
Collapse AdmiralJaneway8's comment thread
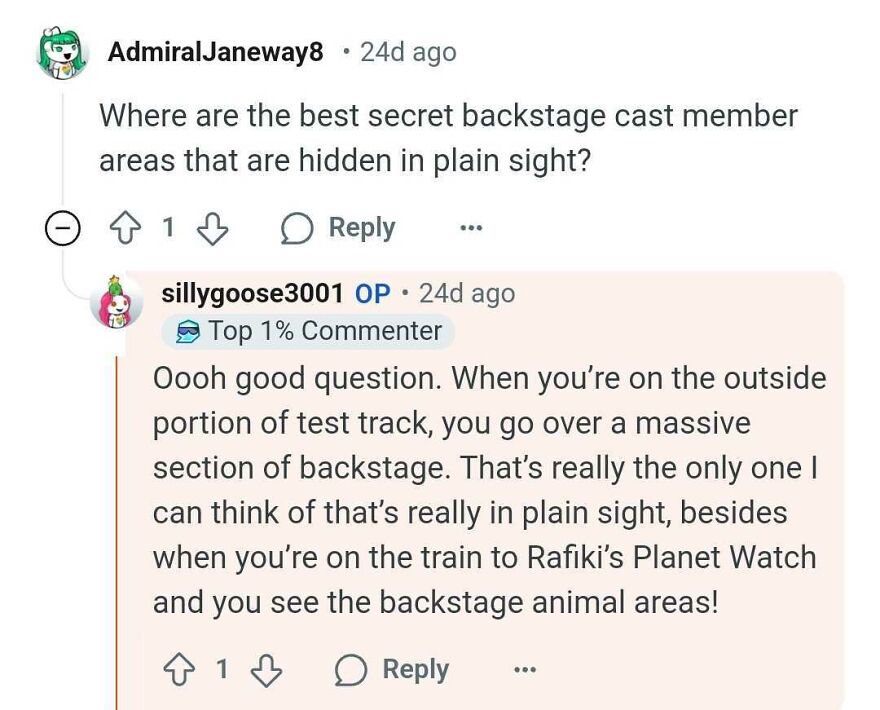coord(61,228)
